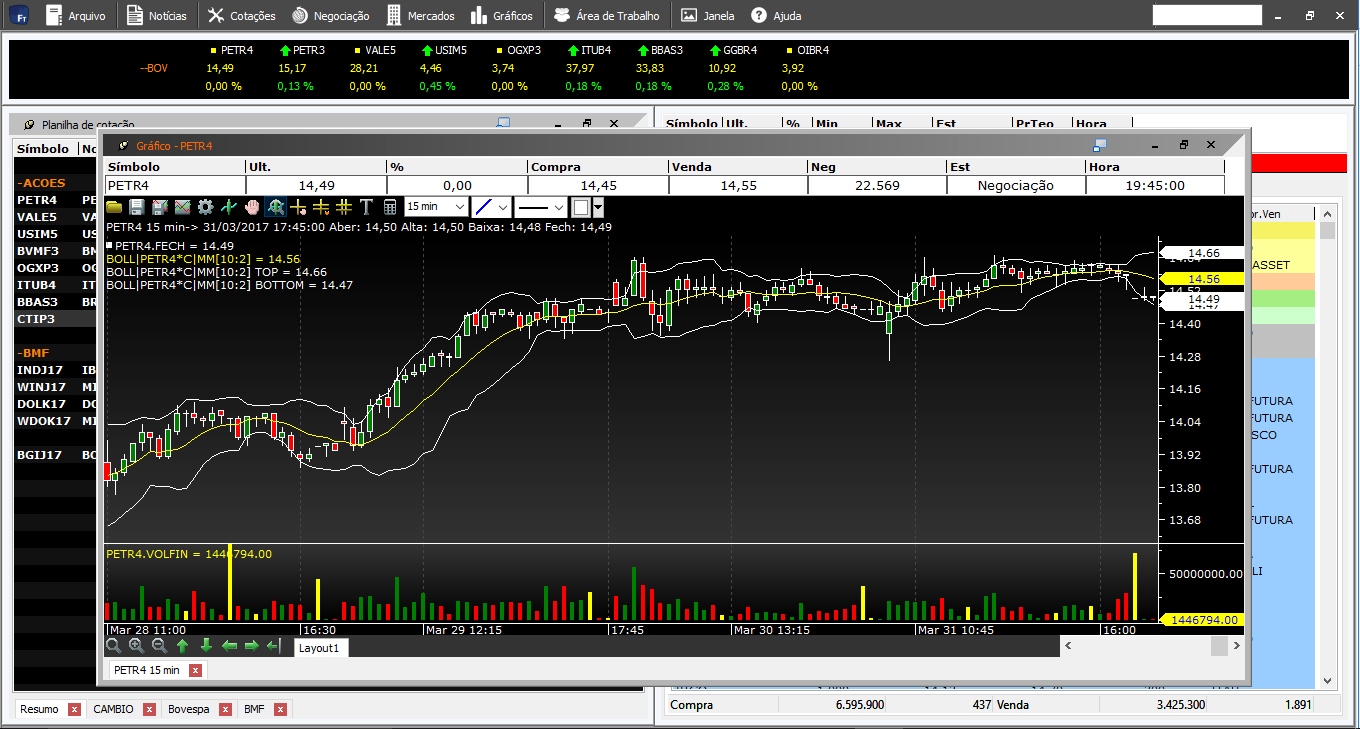Select the yellow grid lines tool
1360x729 pixels.
(x=344, y=207)
